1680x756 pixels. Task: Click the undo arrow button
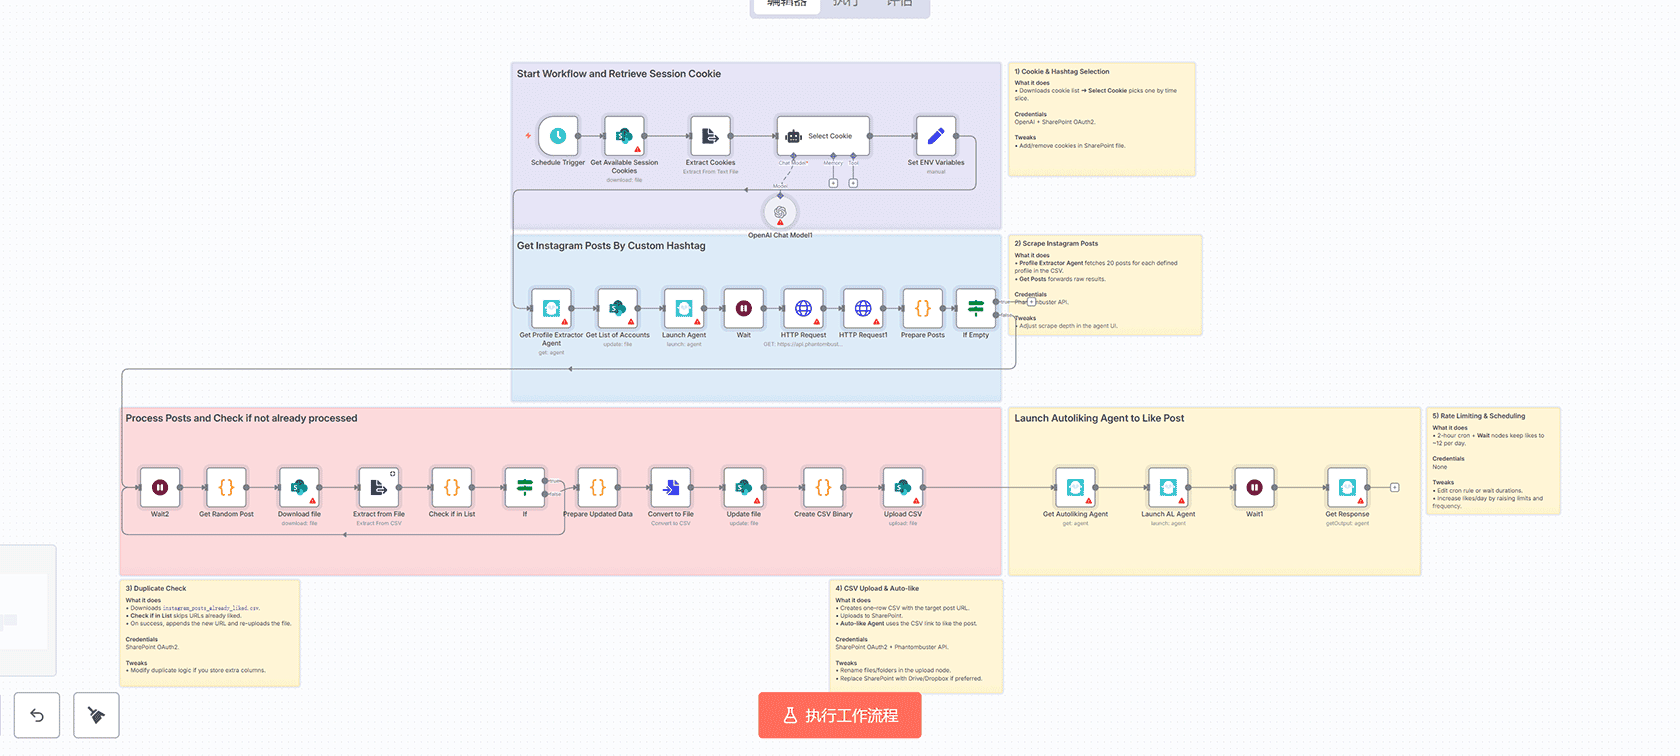tap(37, 715)
